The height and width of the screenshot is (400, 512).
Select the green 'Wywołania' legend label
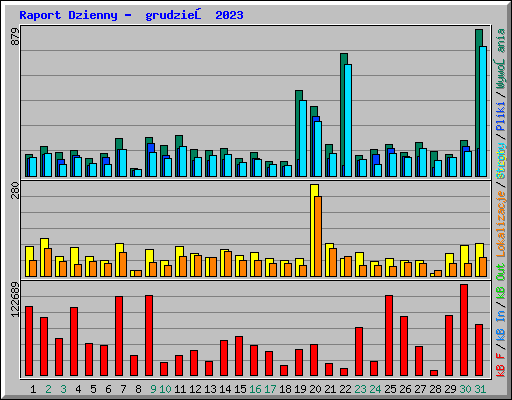click(x=501, y=59)
